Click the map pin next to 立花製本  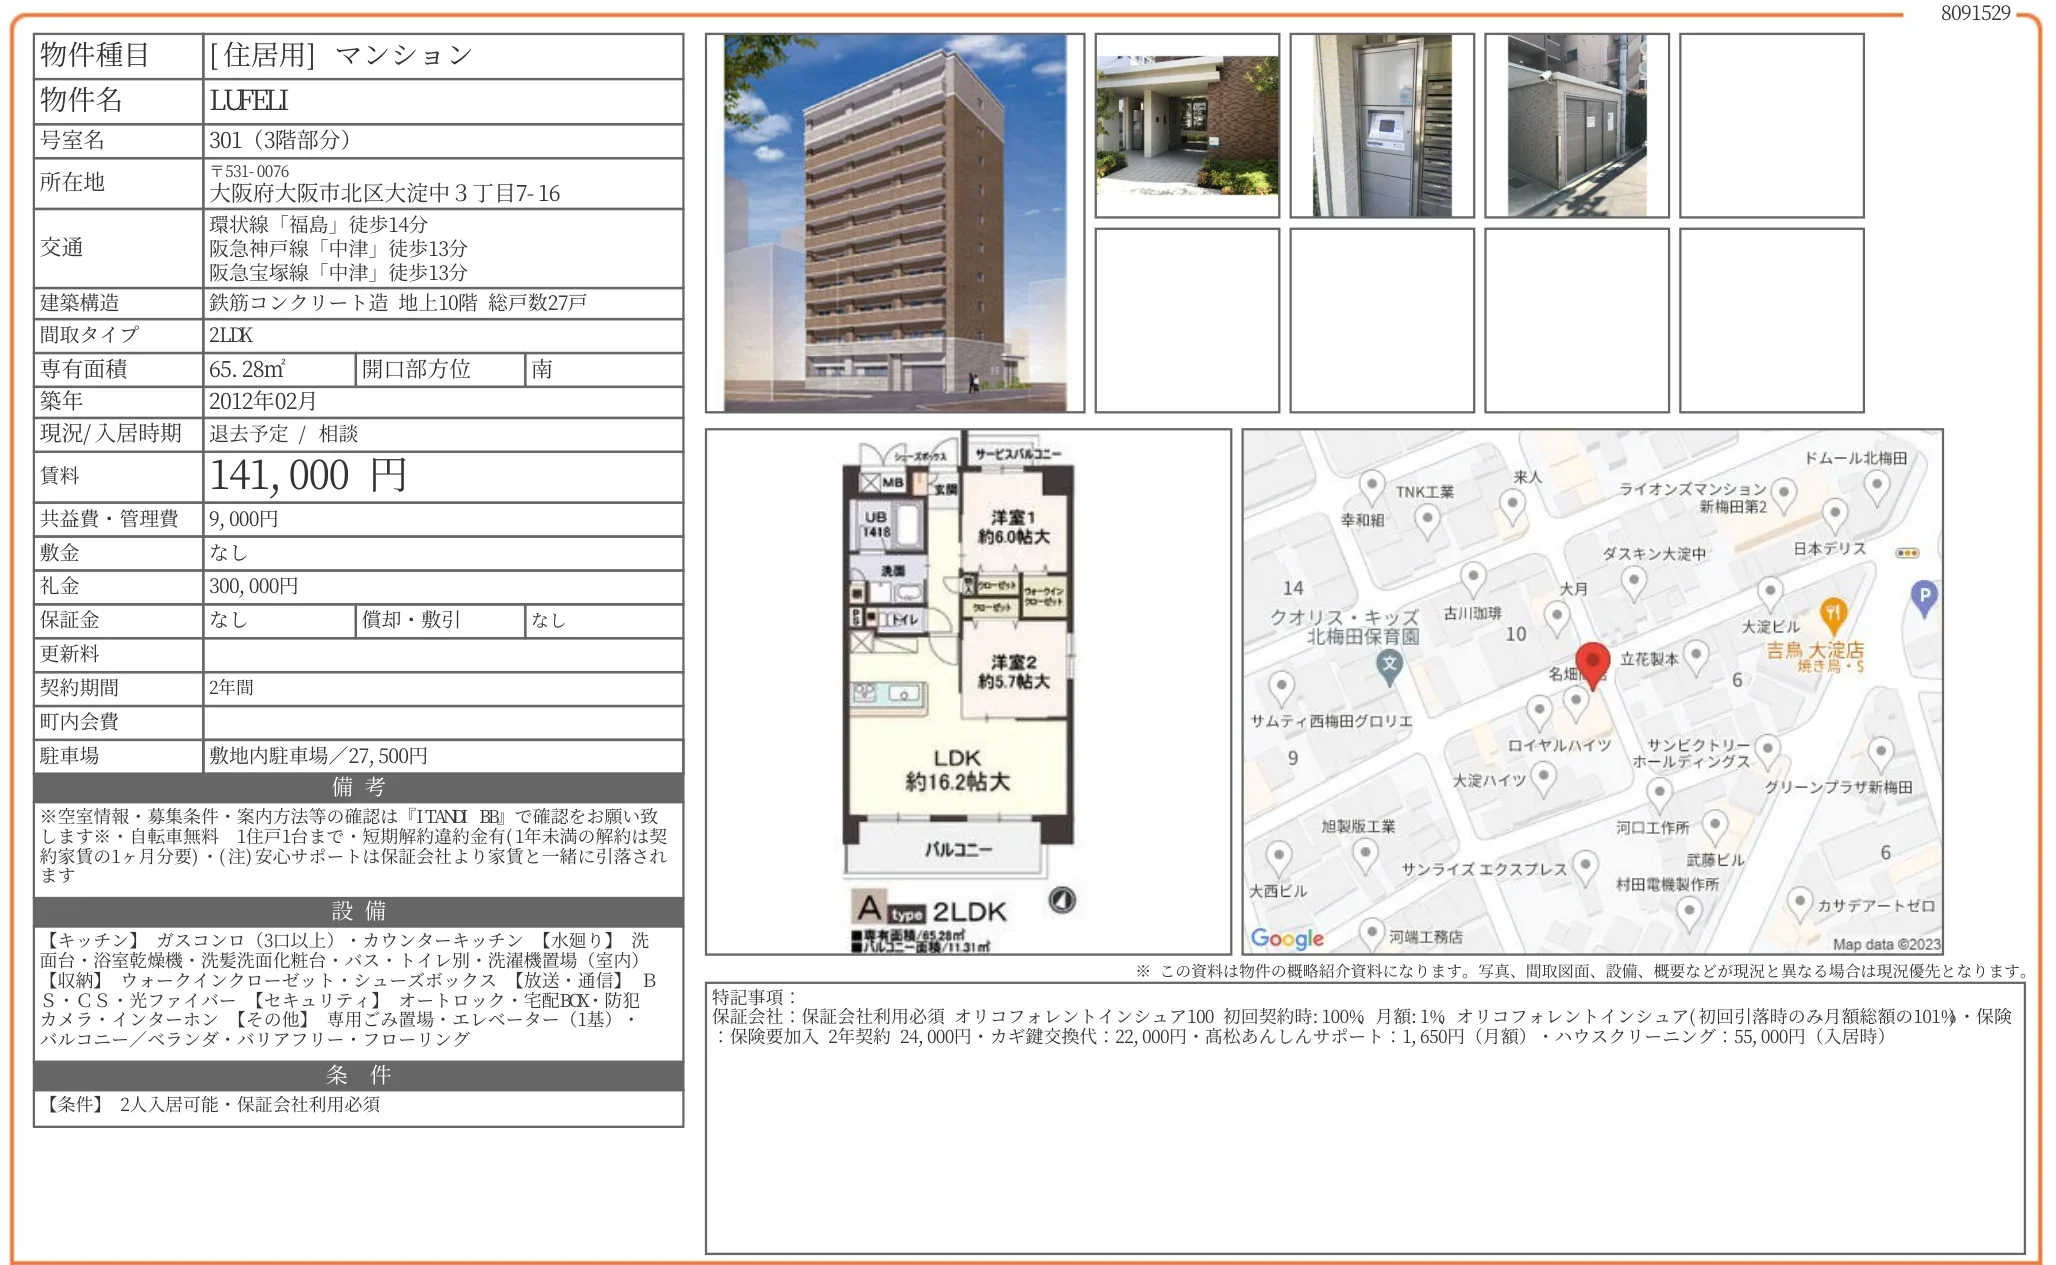point(1696,656)
